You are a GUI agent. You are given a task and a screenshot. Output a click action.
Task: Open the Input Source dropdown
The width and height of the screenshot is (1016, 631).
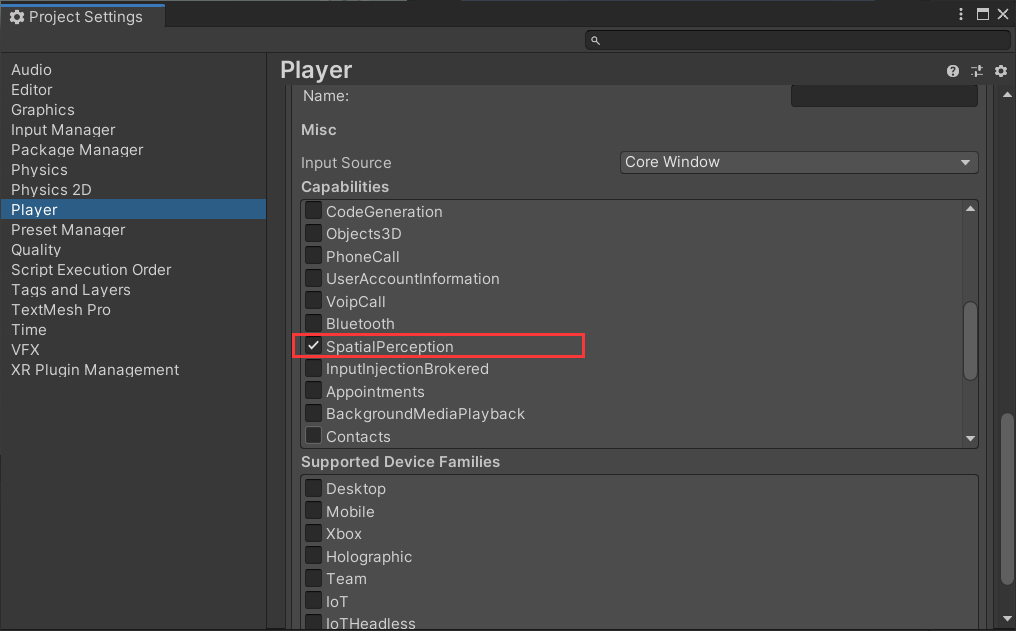[x=798, y=162]
